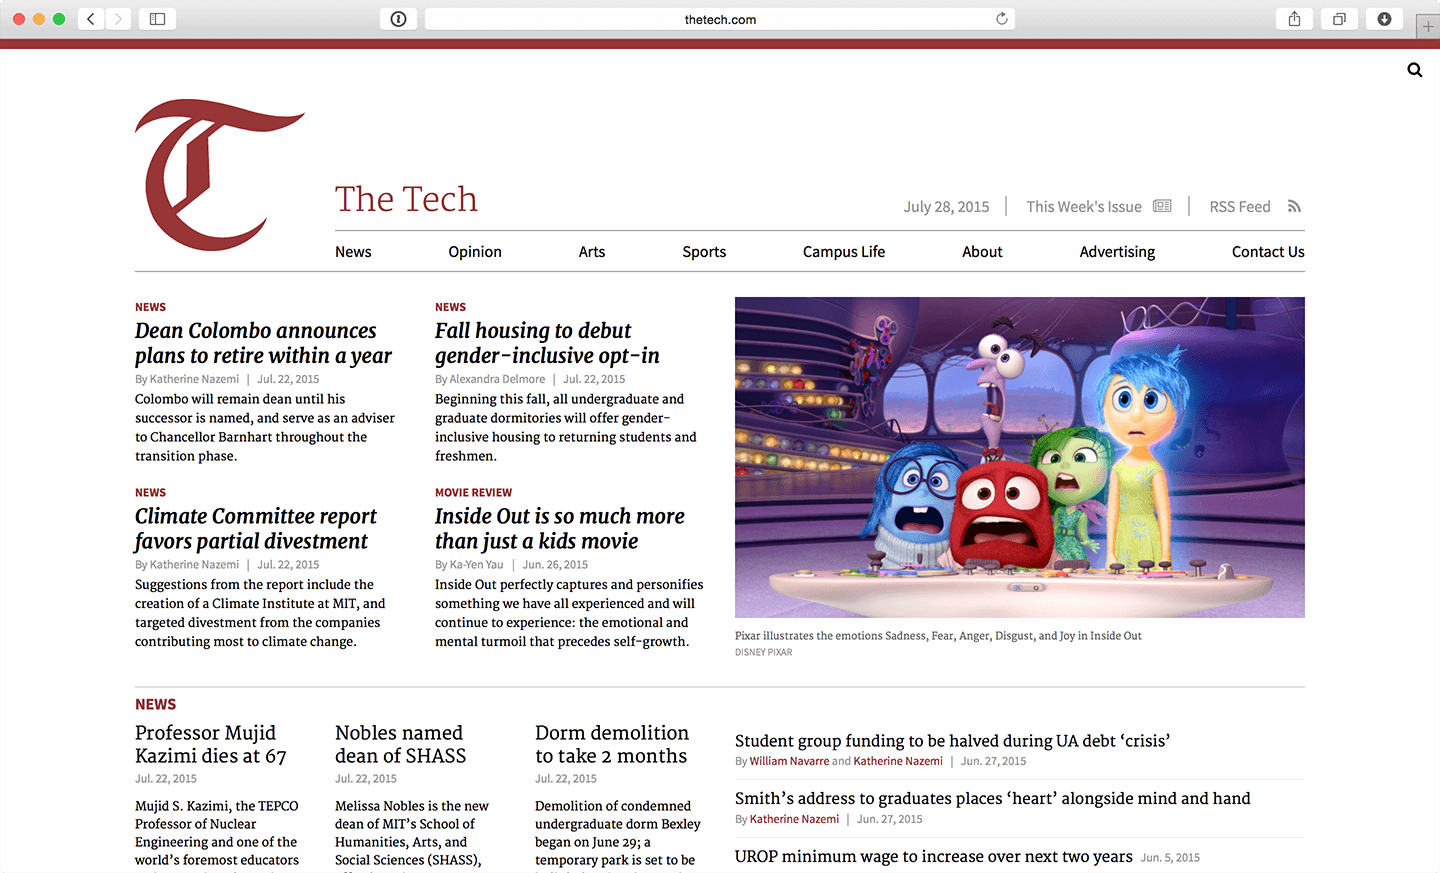Open the Share menu icon
Screen dimensions: 1440x873
coord(1294,19)
